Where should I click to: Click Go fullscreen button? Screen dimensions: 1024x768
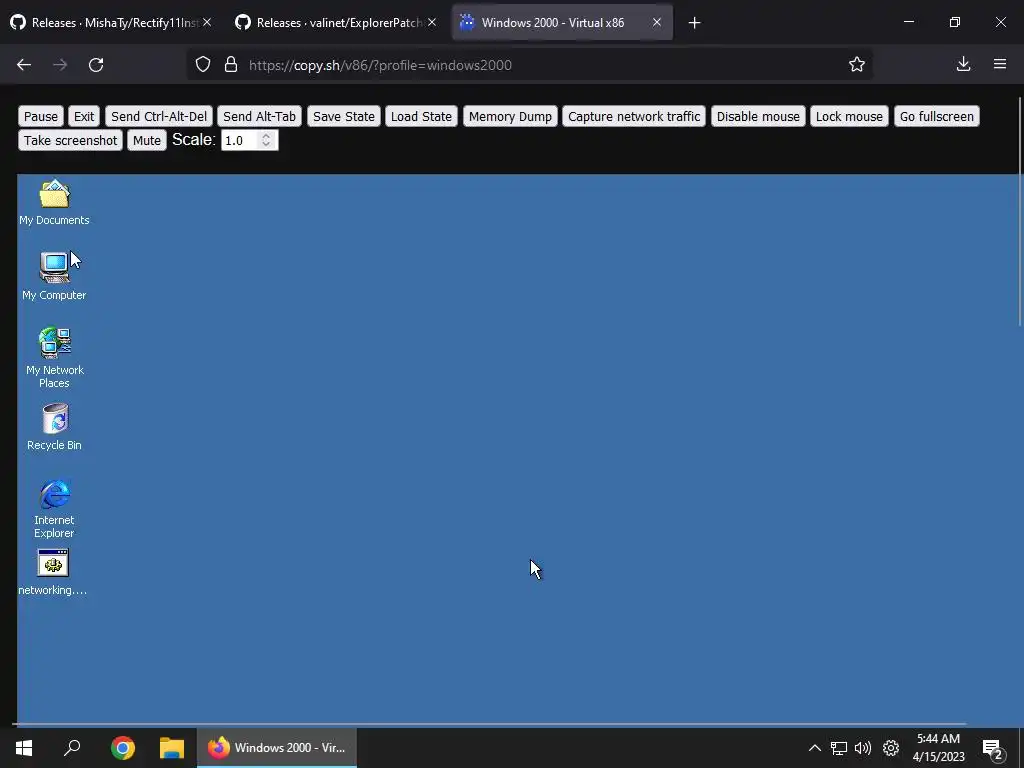point(936,116)
